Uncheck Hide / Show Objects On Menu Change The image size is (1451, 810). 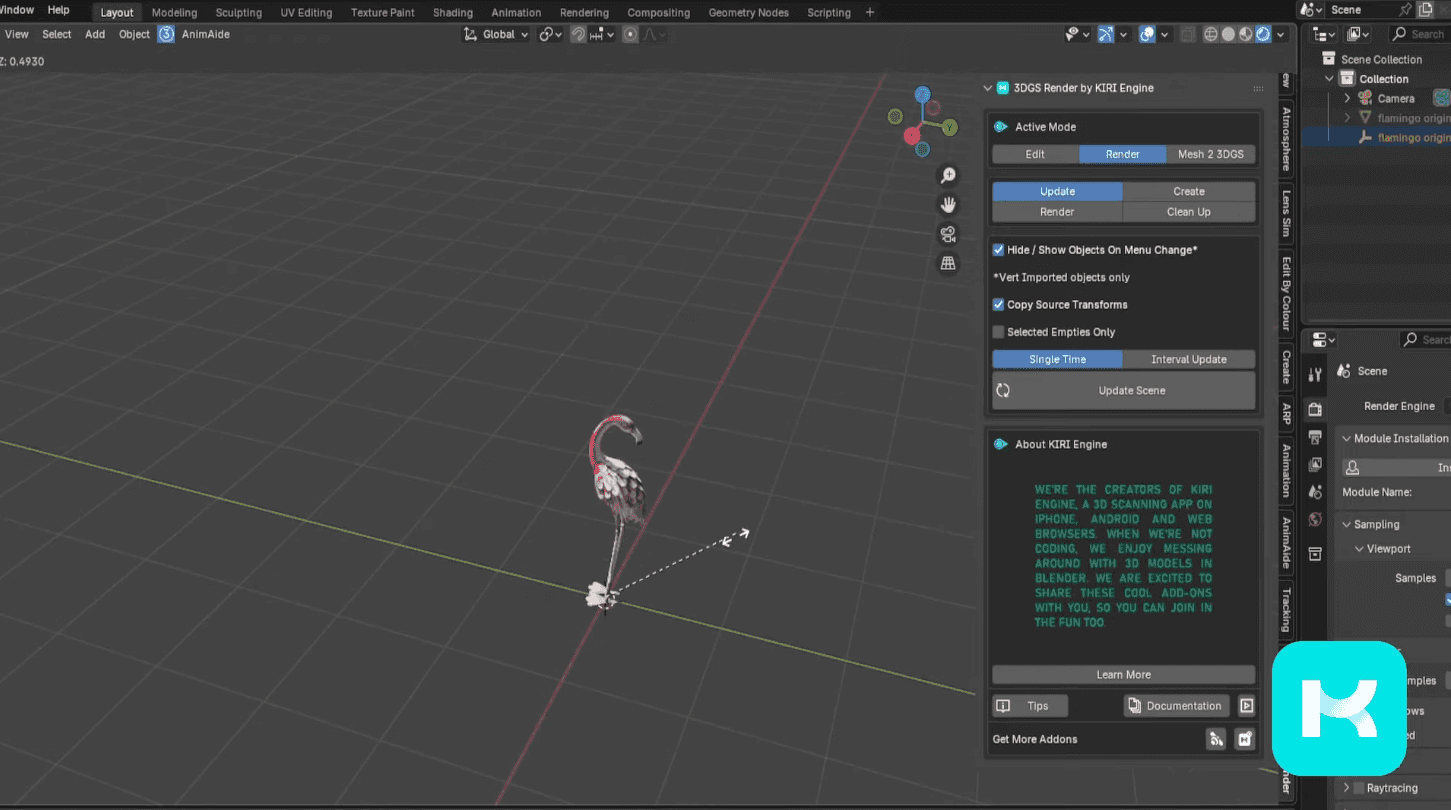click(998, 250)
